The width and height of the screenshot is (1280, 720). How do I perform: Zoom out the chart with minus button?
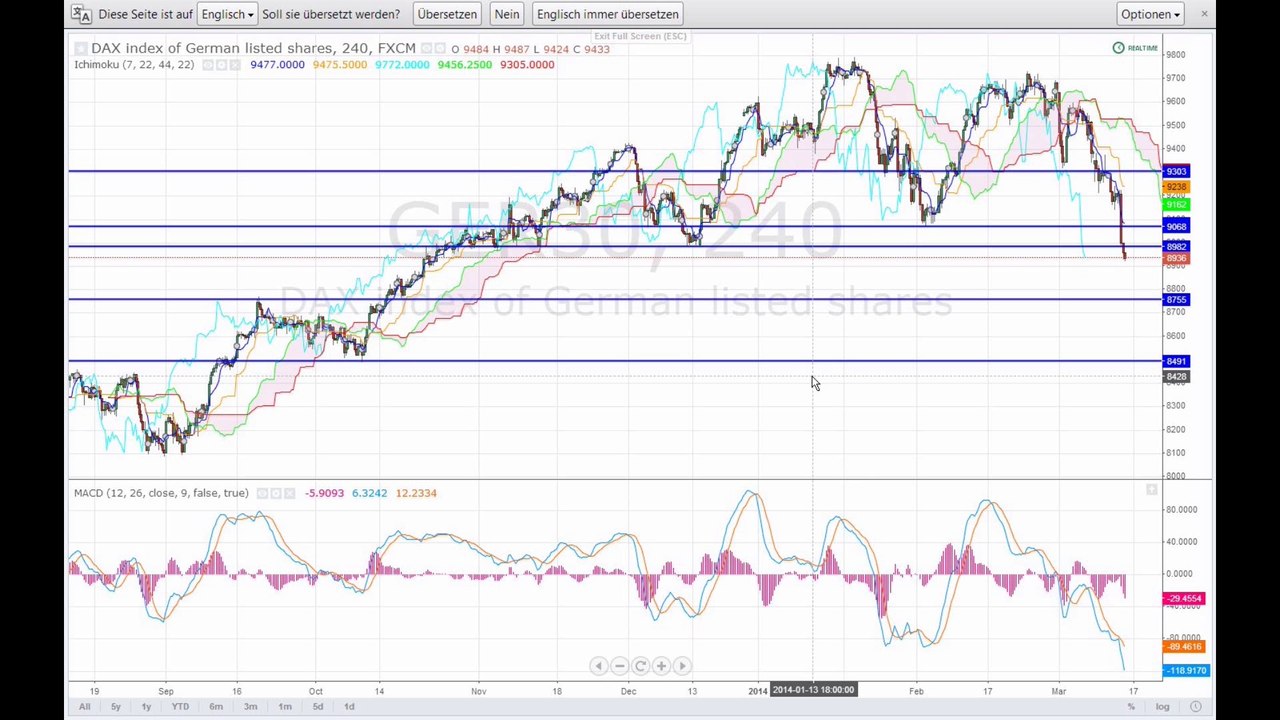point(619,666)
